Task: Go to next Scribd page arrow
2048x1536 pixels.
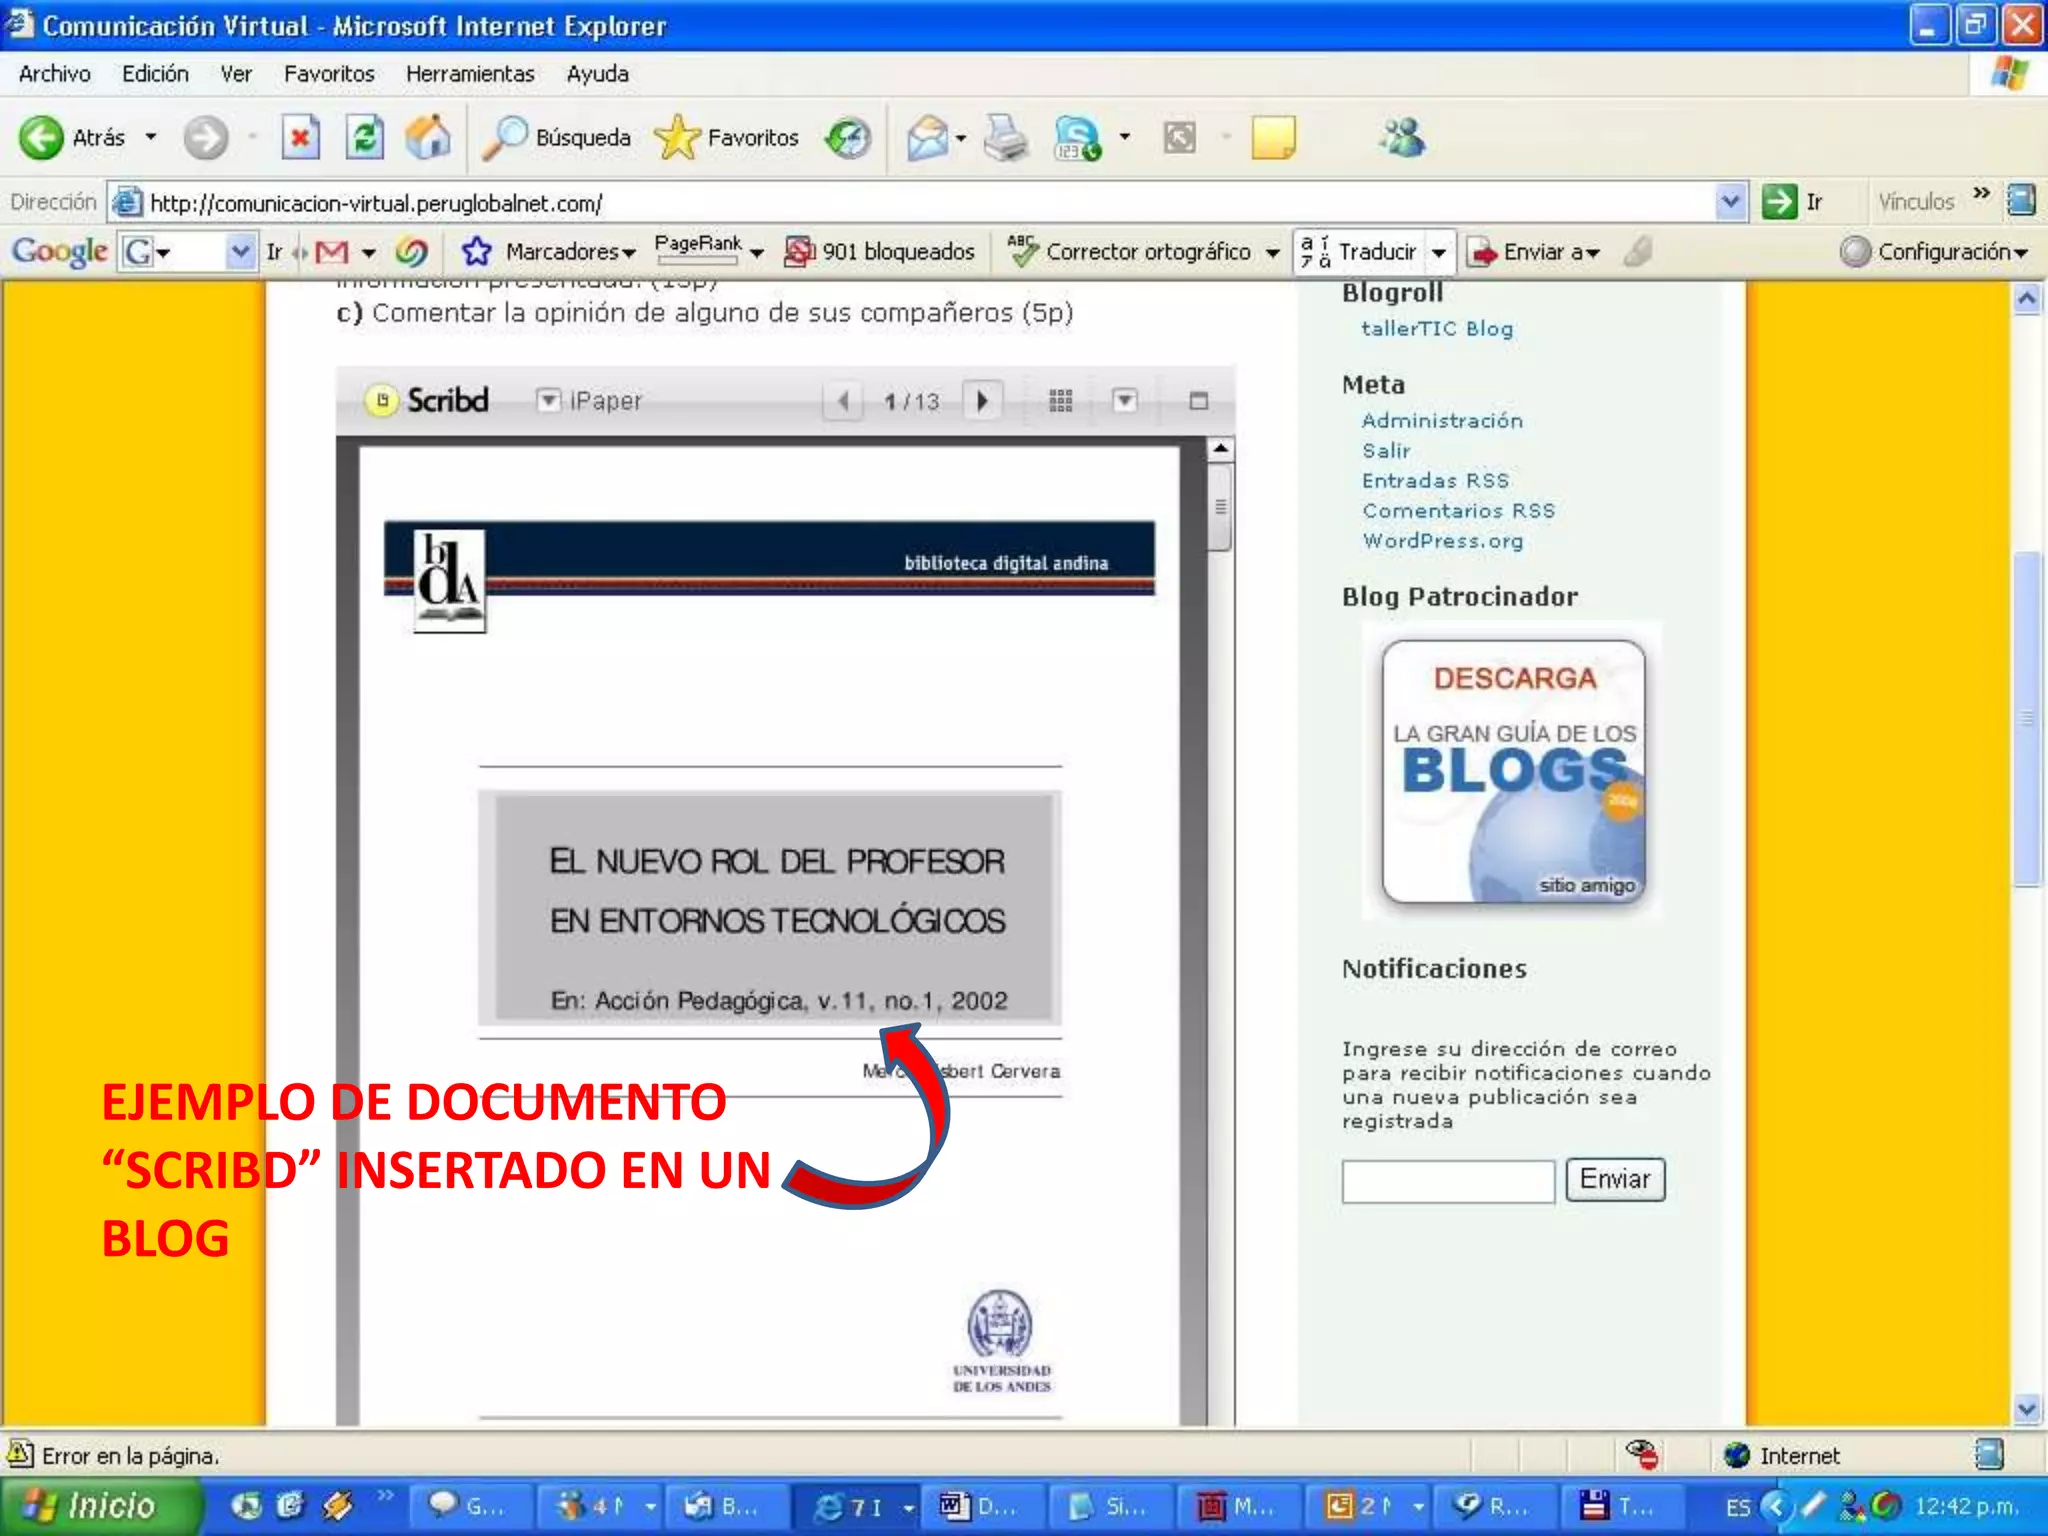Action: click(982, 401)
